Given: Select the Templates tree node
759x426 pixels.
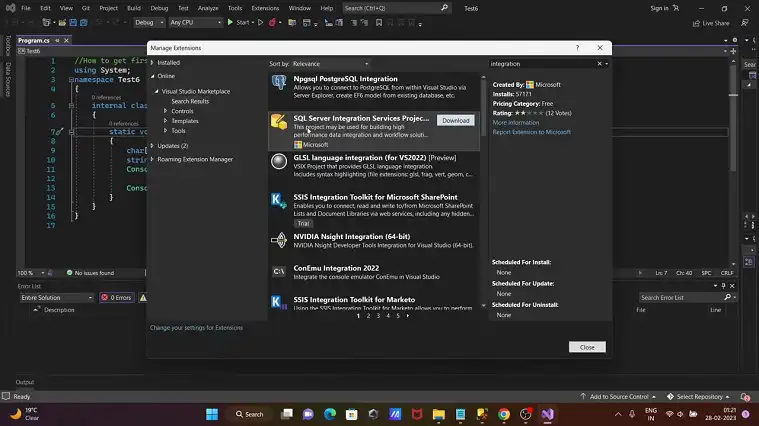Looking at the screenshot, I should coord(185,121).
